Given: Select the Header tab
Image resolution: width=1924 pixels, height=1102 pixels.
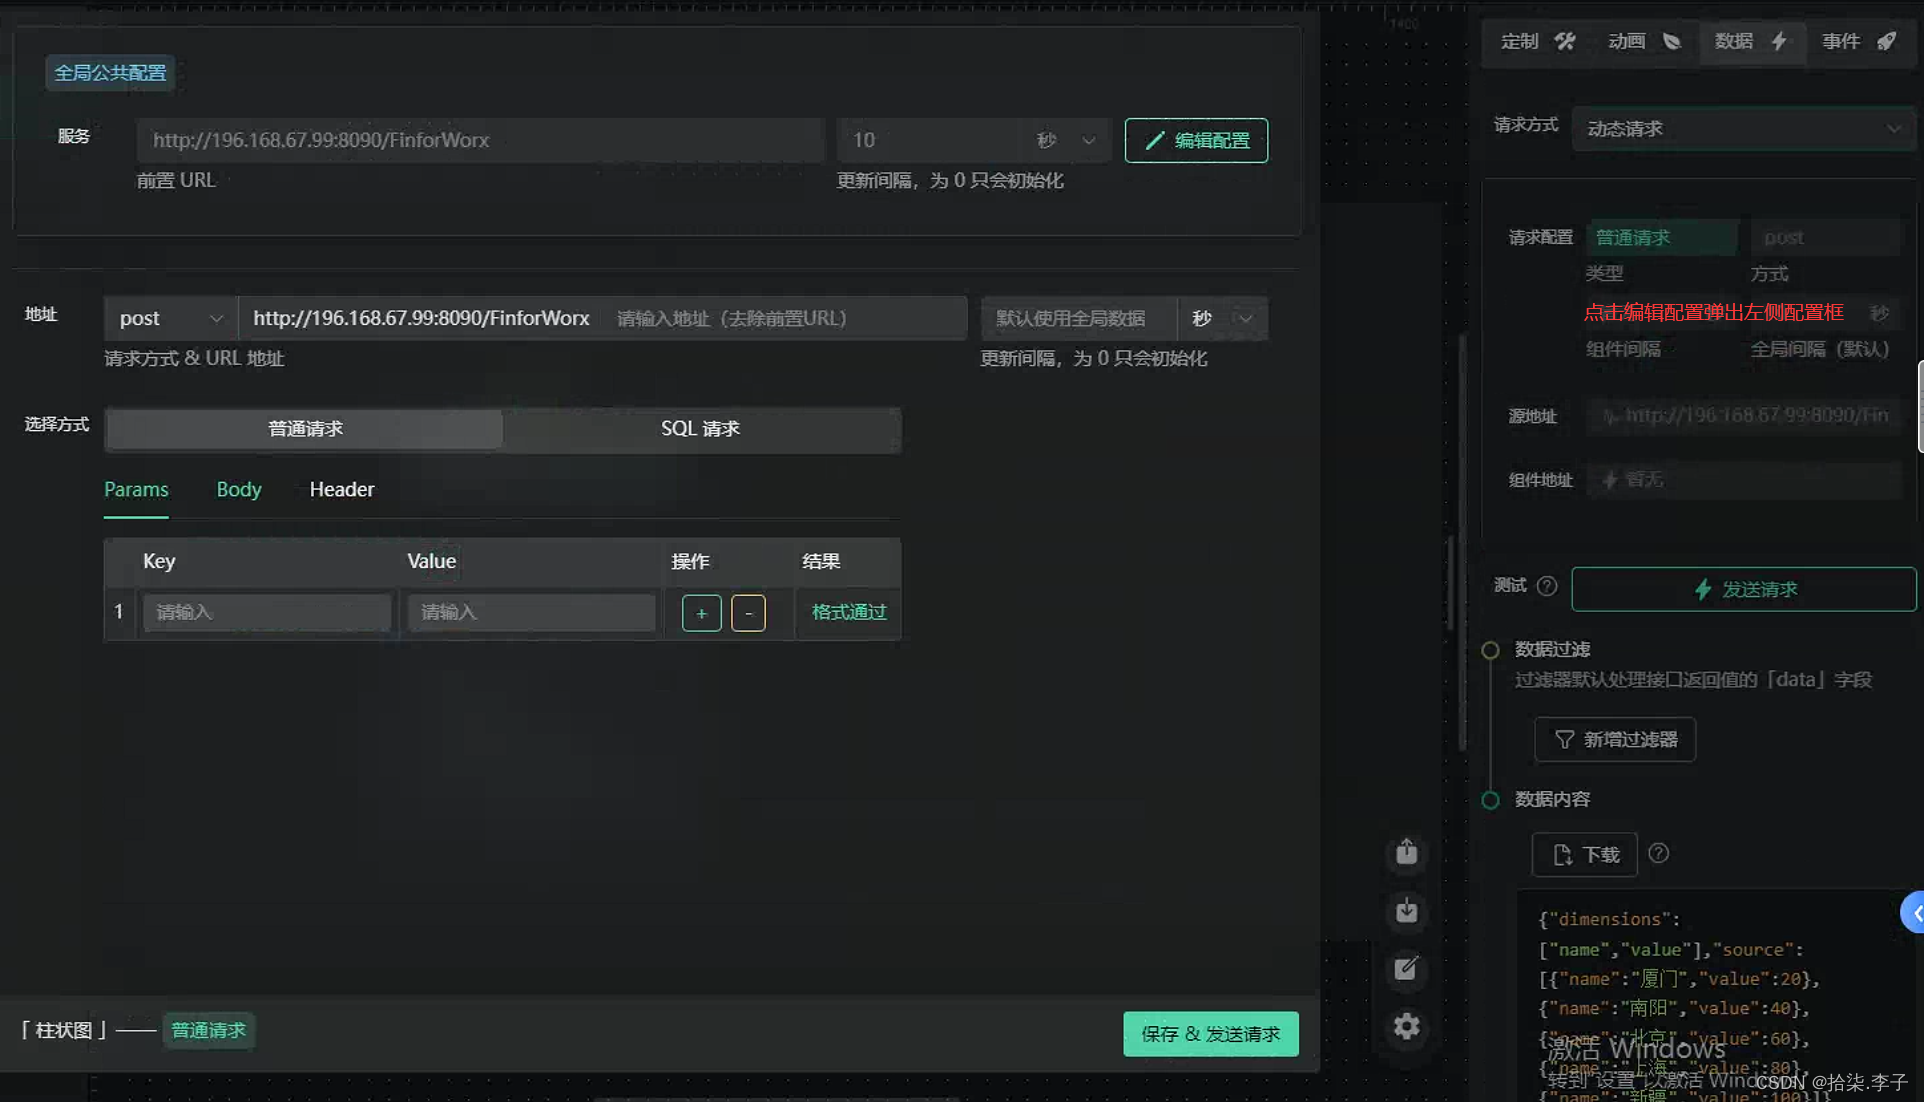Looking at the screenshot, I should click(342, 489).
